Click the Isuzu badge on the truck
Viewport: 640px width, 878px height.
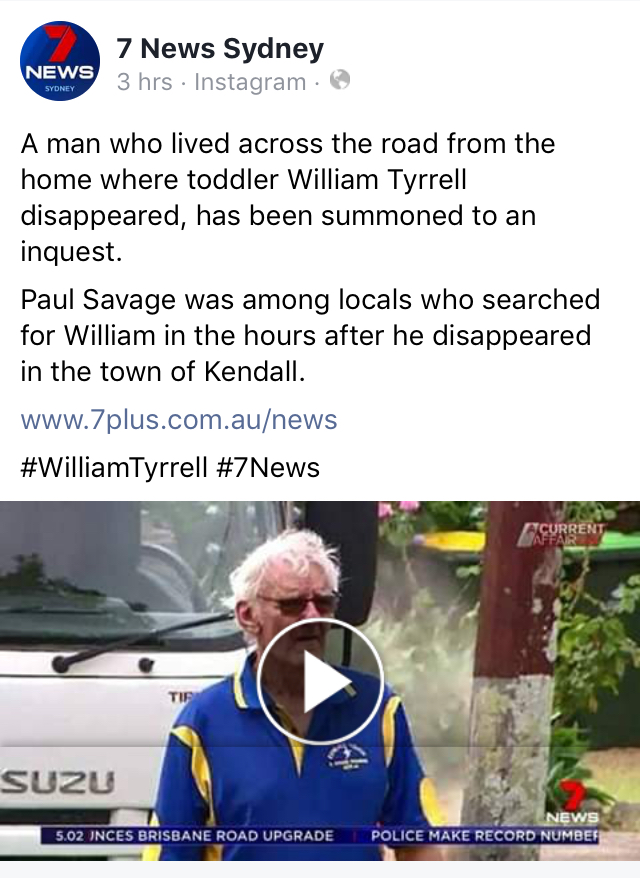click(57, 782)
